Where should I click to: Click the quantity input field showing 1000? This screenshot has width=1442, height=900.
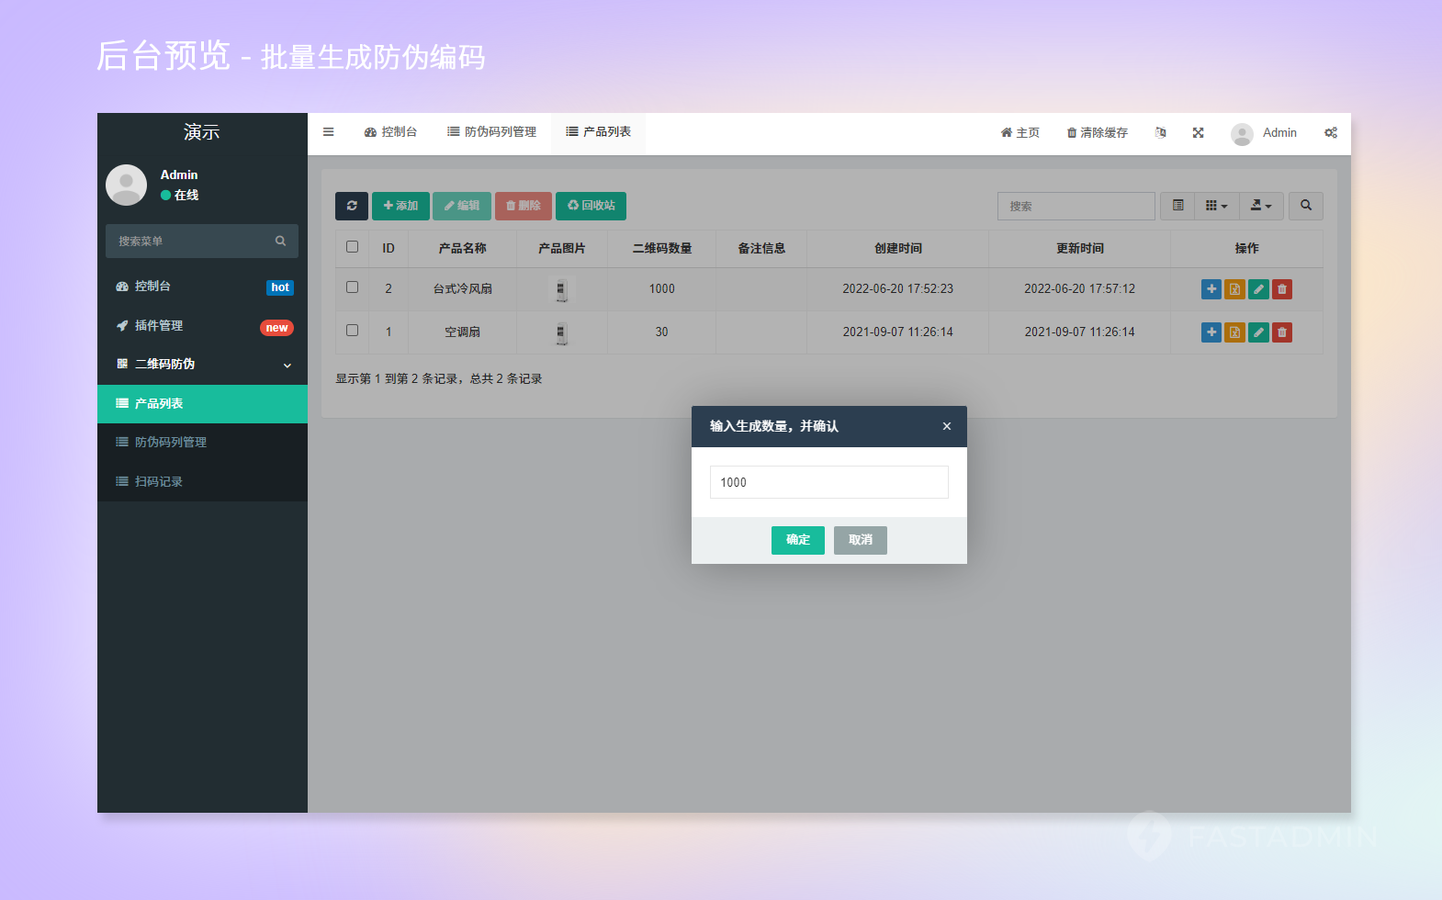coord(828,482)
